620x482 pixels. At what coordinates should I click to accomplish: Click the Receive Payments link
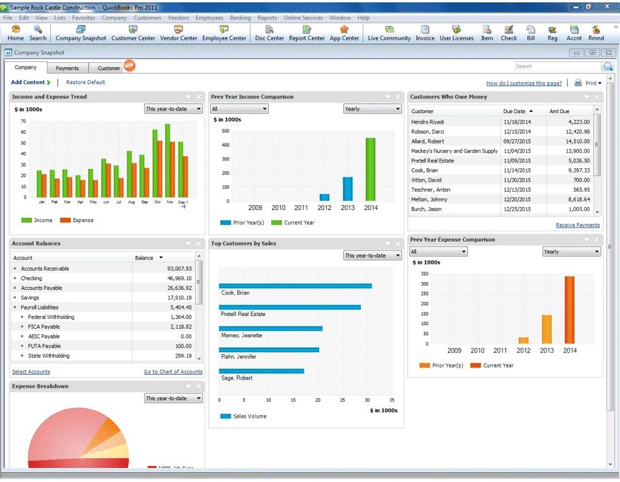click(578, 225)
